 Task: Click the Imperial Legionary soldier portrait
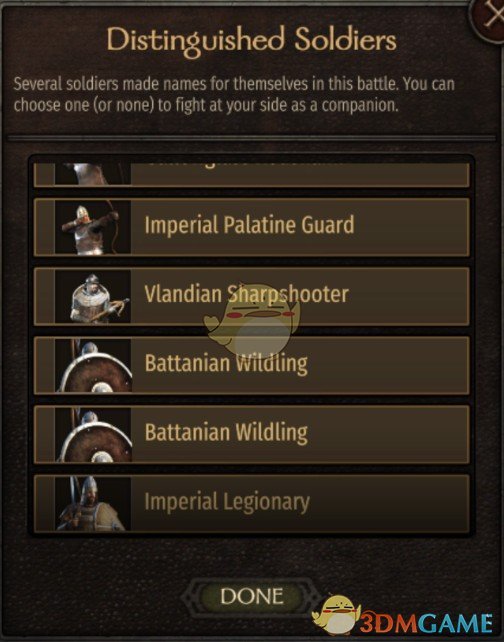point(93,504)
